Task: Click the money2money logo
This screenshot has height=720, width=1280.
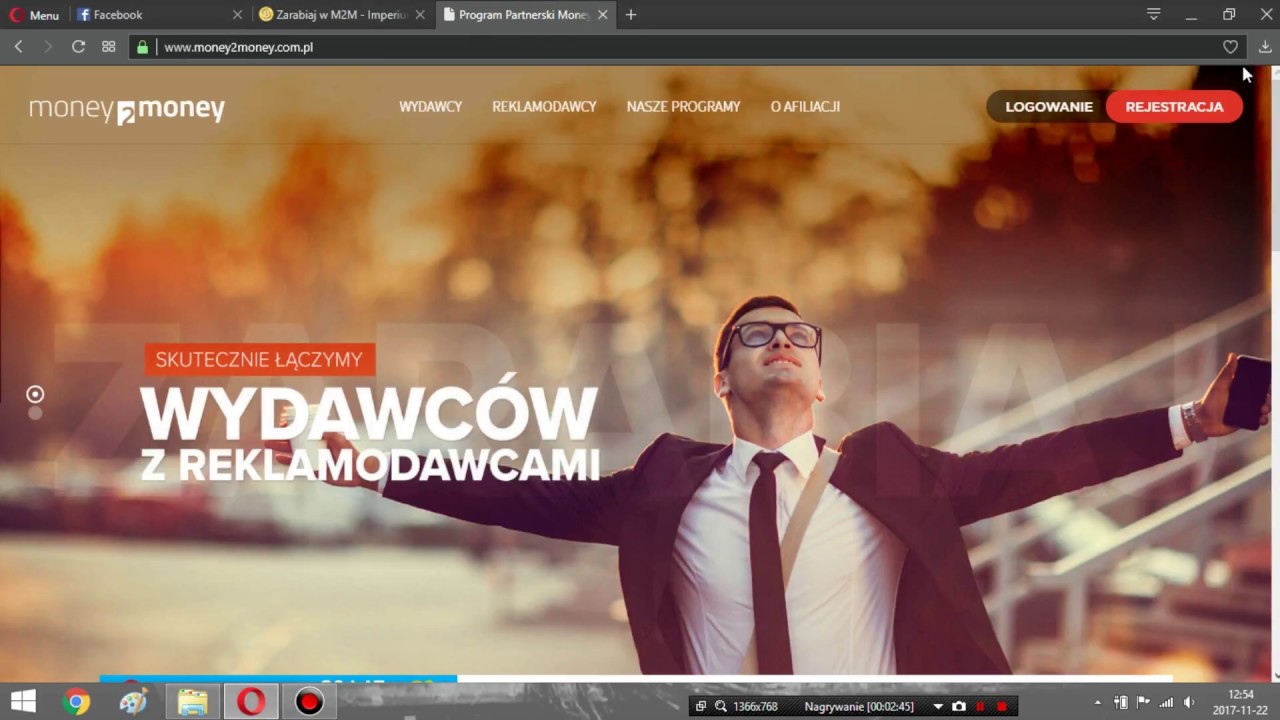Action: click(127, 109)
